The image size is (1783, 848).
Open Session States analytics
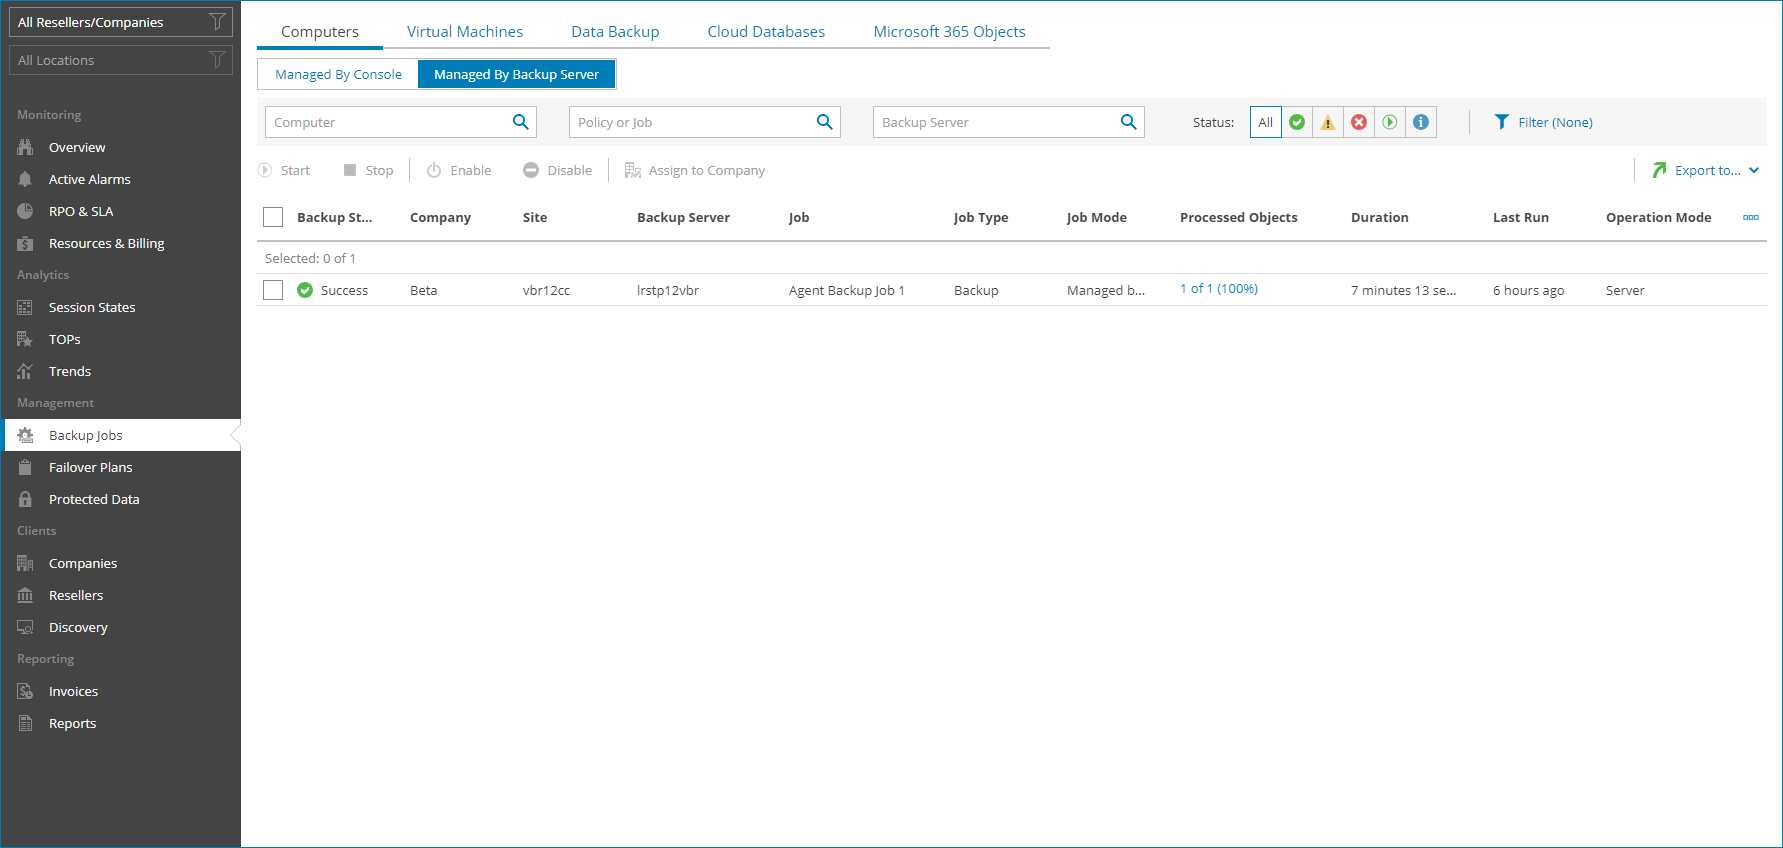pos(92,307)
